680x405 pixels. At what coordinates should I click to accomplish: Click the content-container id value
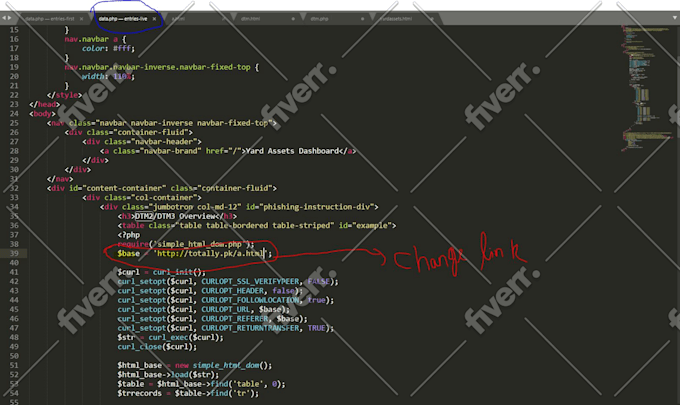[x=124, y=188]
